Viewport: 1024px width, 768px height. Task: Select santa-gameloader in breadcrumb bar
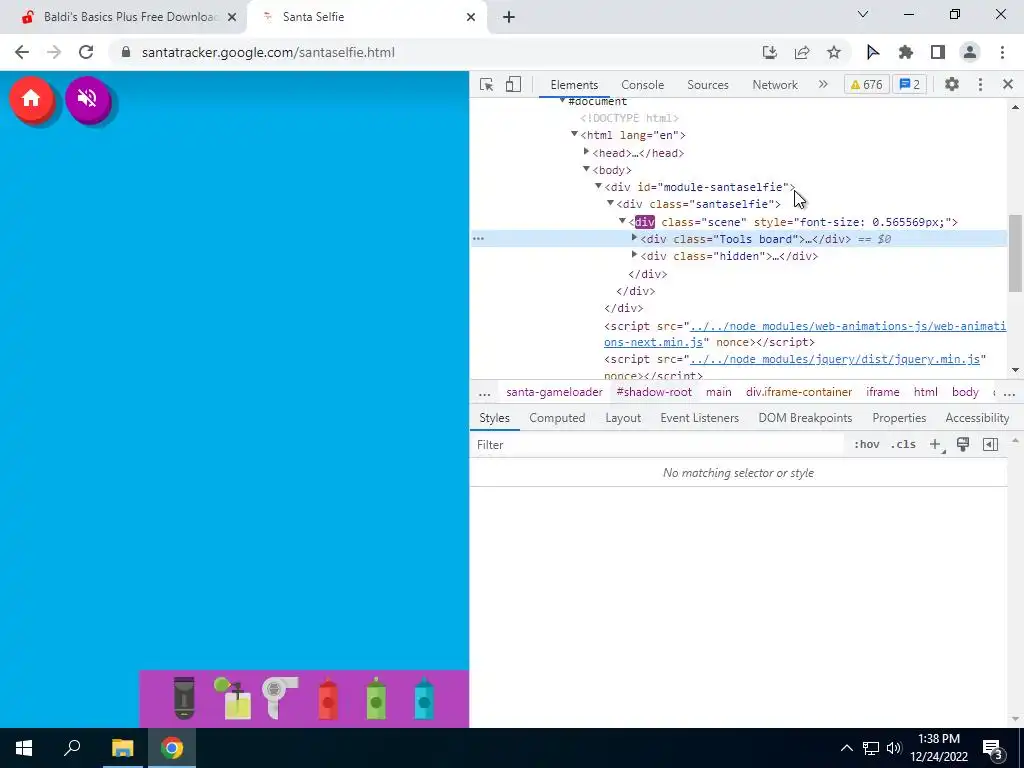[554, 392]
